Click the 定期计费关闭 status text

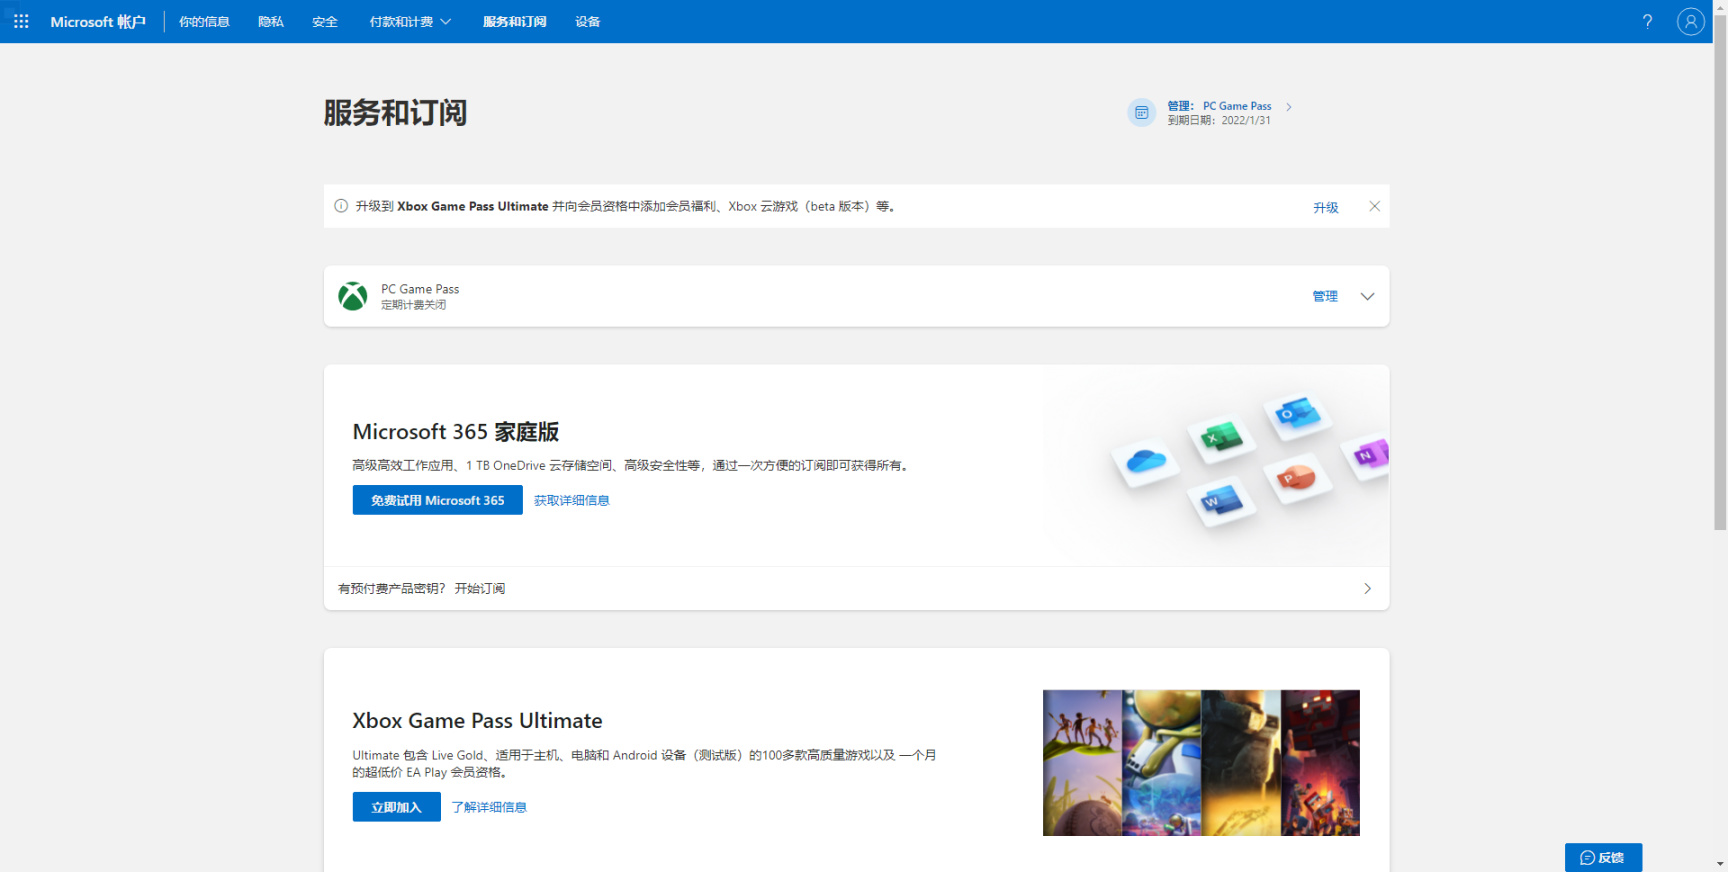[413, 305]
